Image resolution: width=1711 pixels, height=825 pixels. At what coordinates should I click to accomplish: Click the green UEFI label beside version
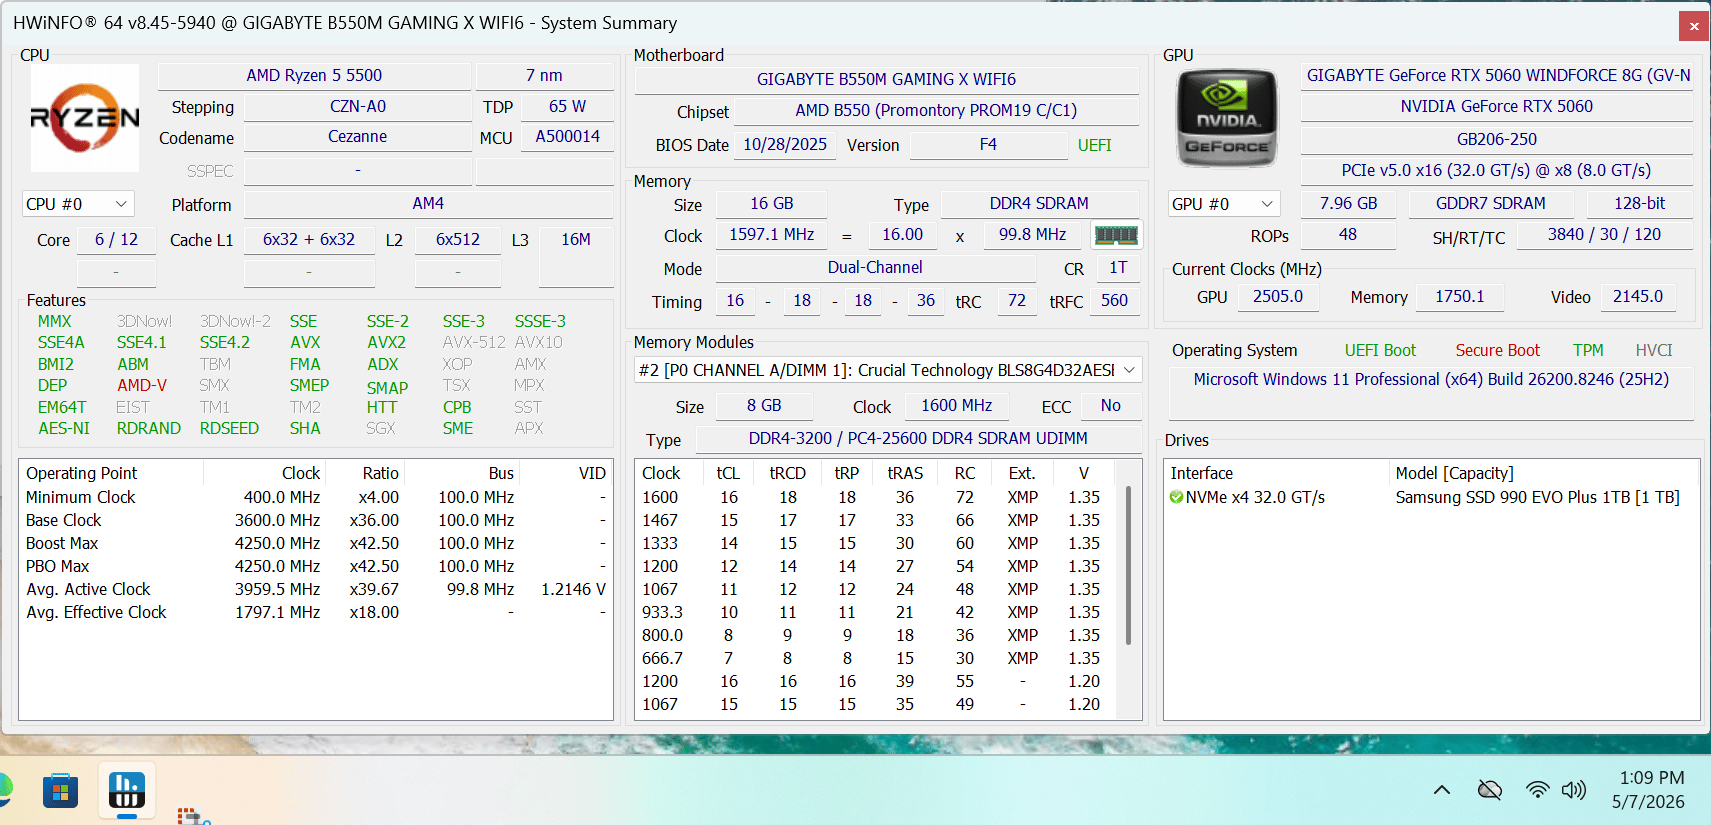[x=1094, y=145]
